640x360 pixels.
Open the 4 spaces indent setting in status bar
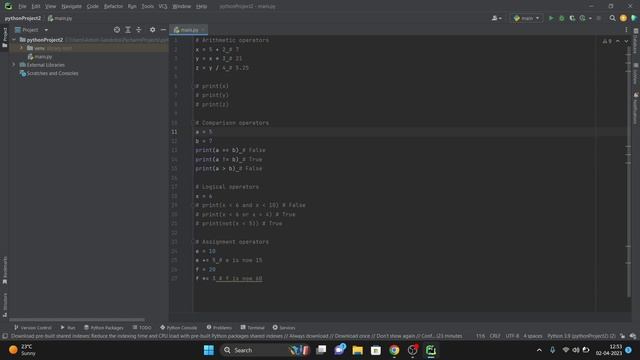pyautogui.click(x=533, y=336)
